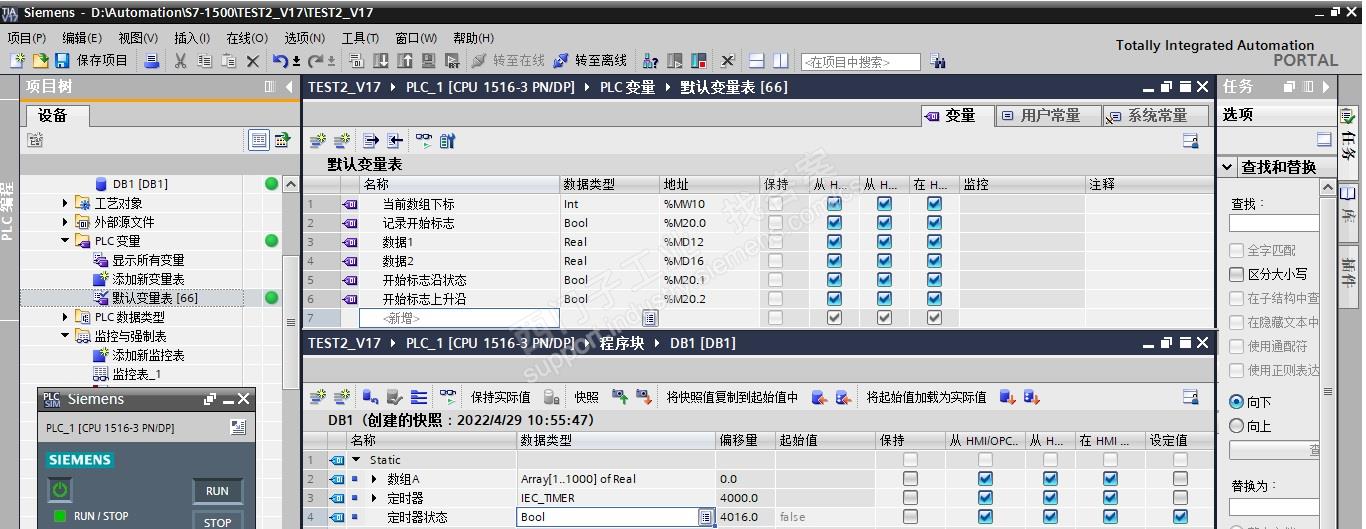Click the Upload from device icon

pos(405,60)
